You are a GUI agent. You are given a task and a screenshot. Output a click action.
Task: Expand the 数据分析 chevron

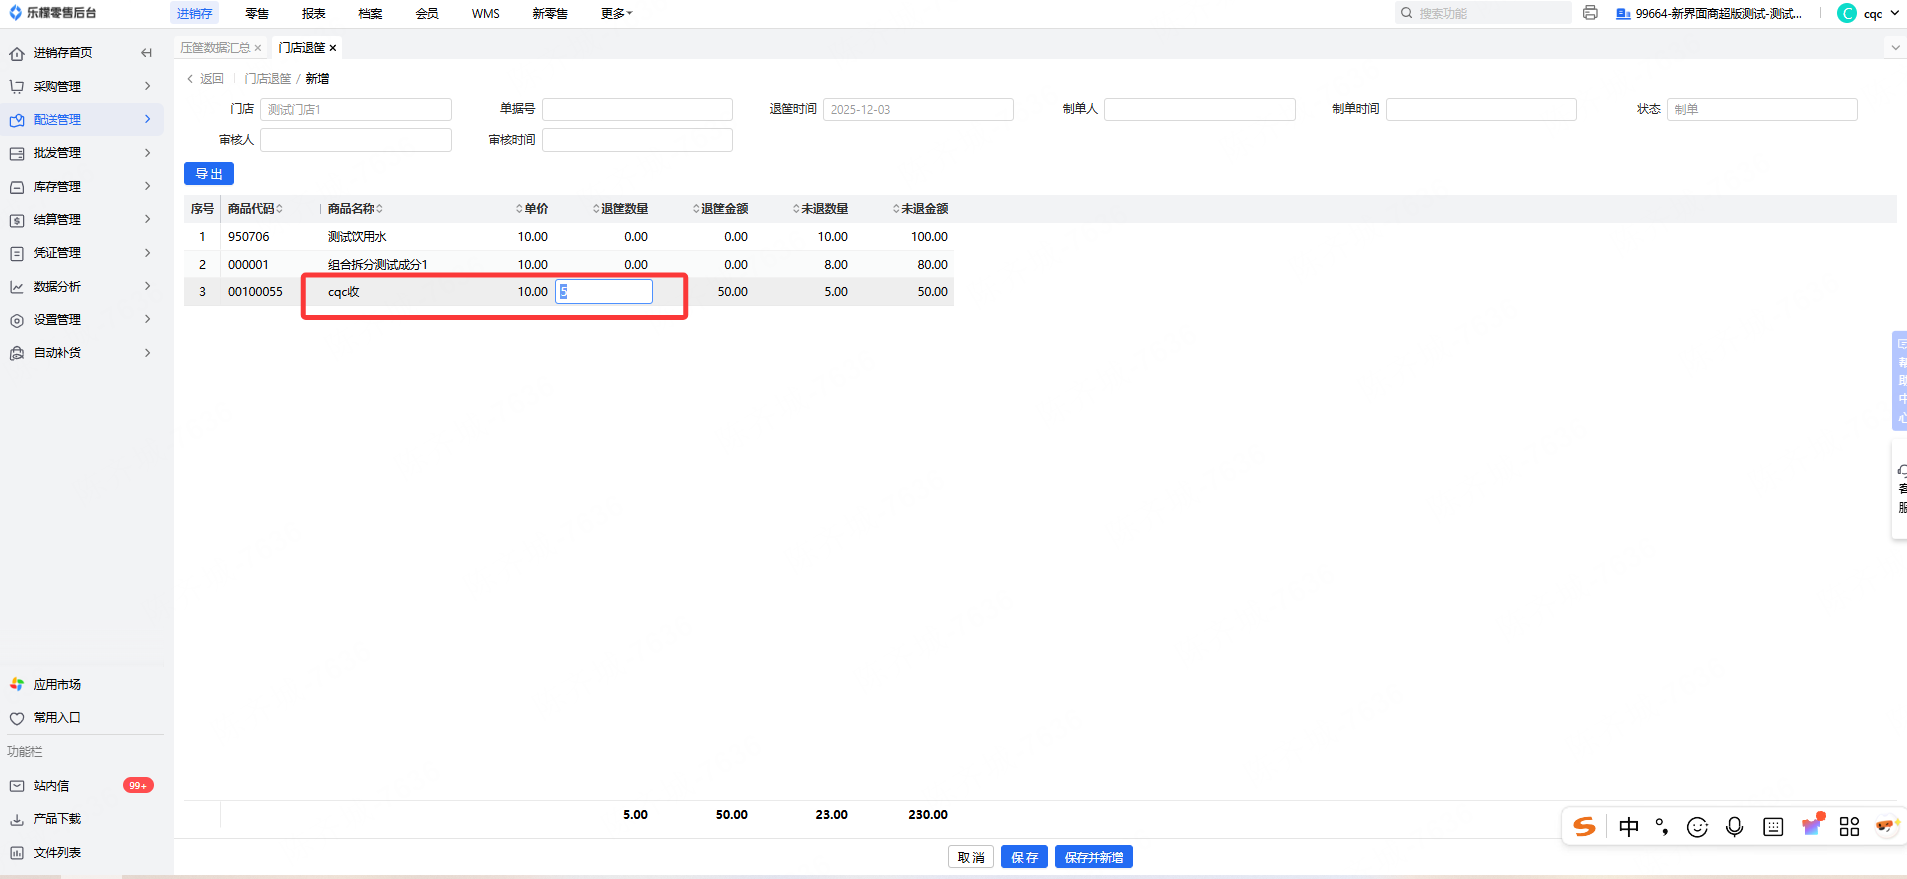[x=147, y=286]
